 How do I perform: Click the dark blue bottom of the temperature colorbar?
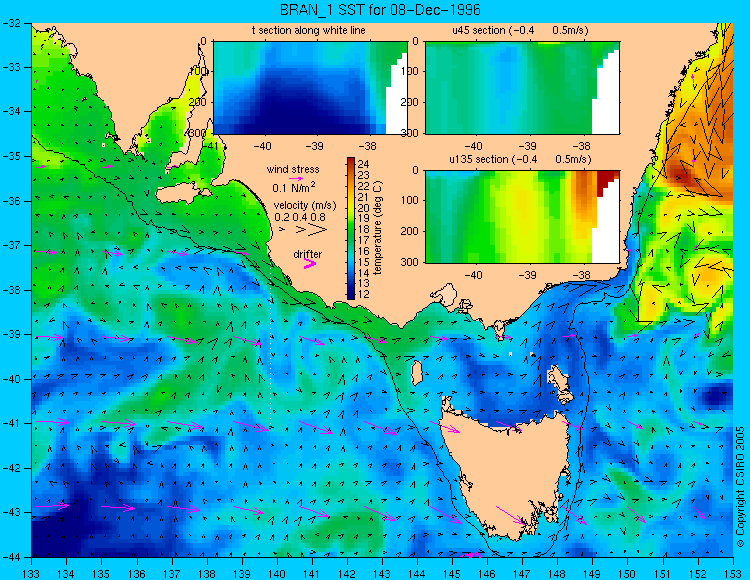tap(351, 295)
